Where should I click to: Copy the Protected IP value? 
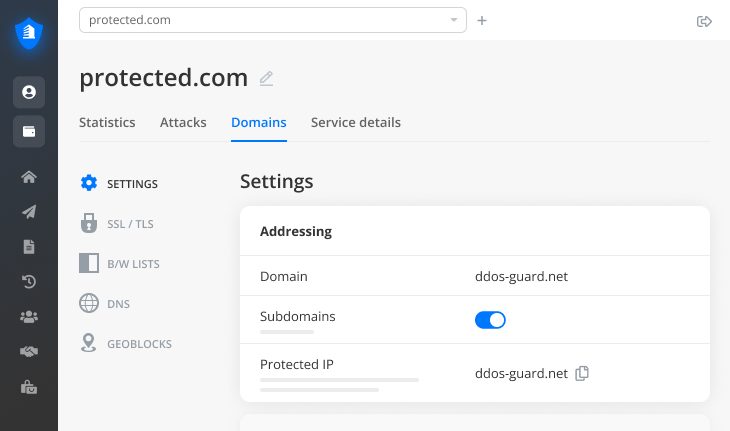coord(583,373)
